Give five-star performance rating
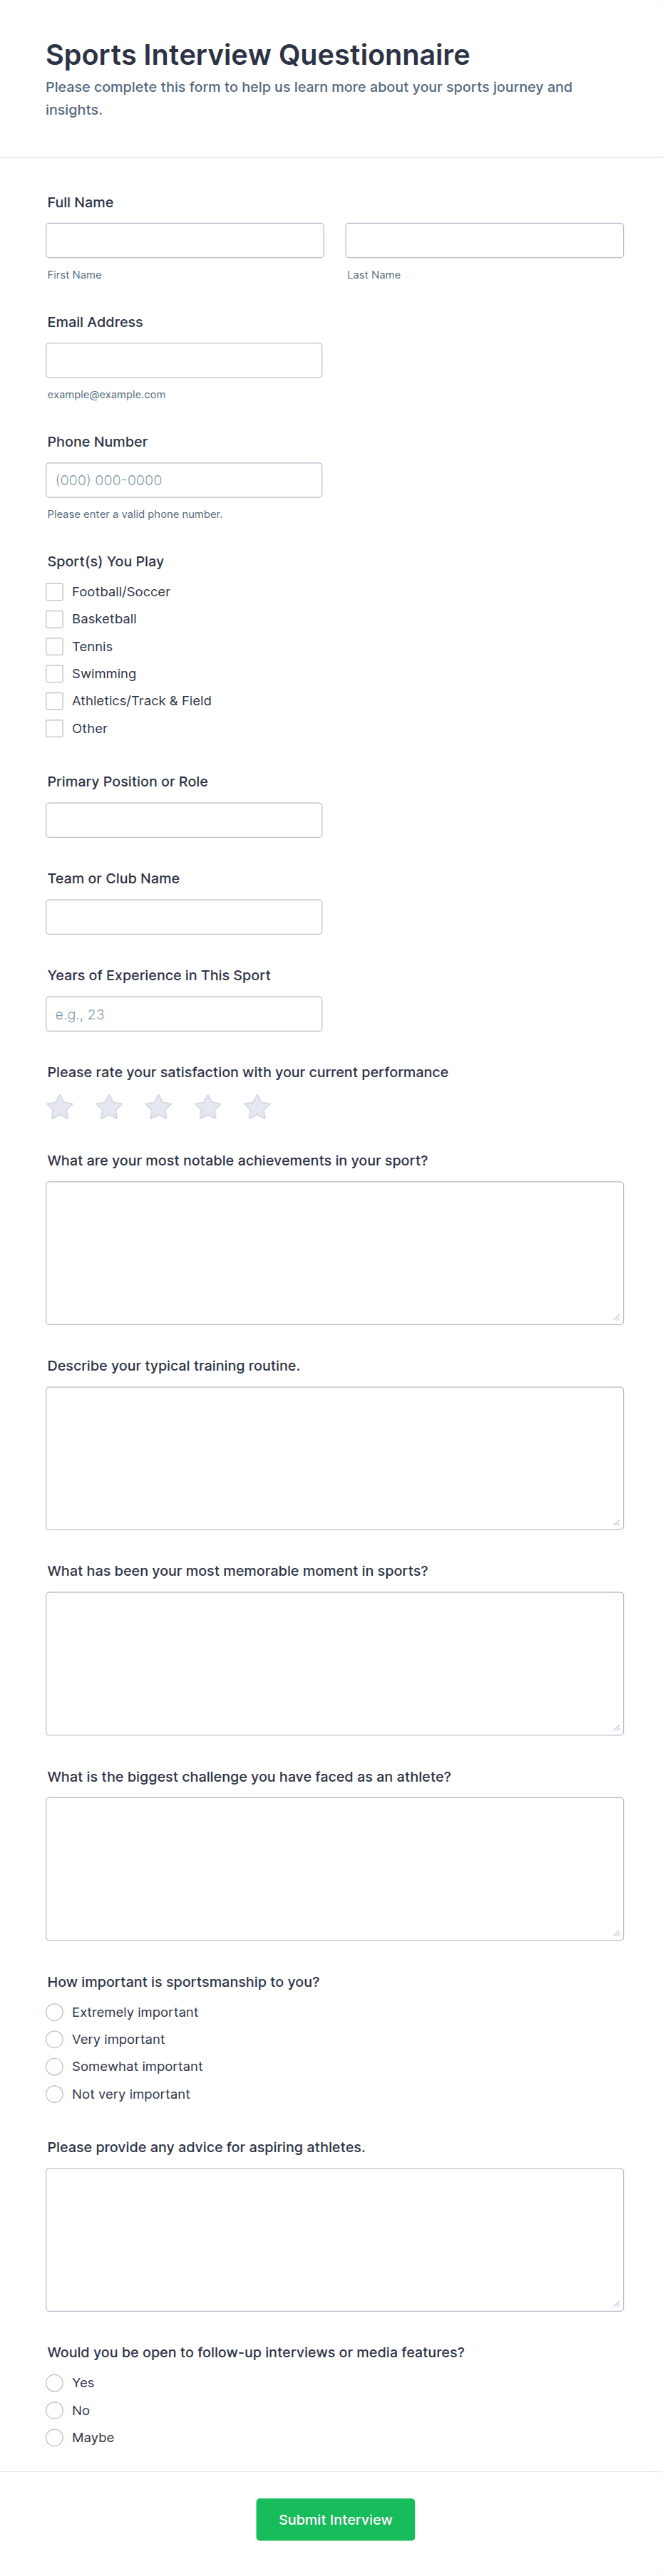 (257, 1107)
